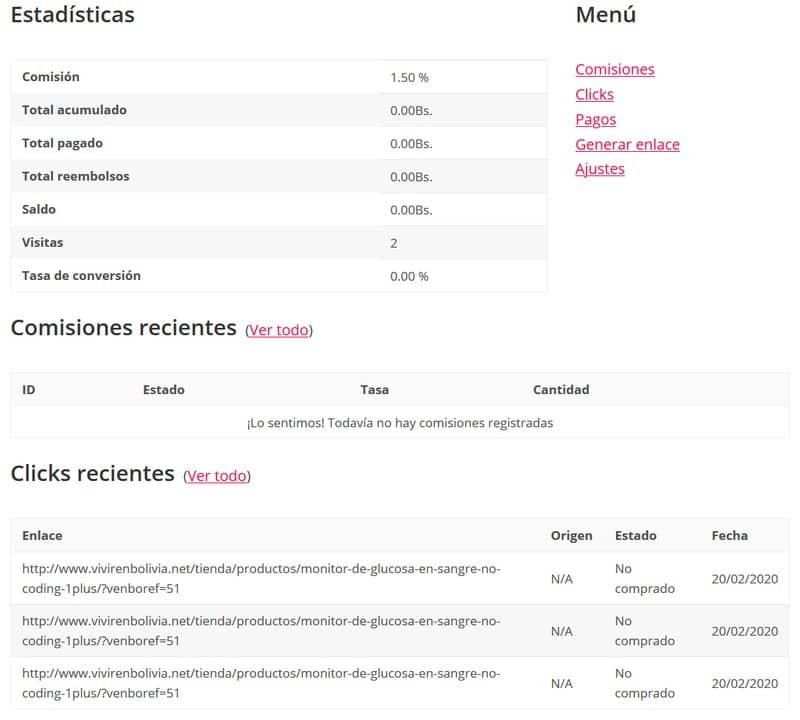Click the Enlace column header
The height and width of the screenshot is (720, 800).
coord(42,536)
